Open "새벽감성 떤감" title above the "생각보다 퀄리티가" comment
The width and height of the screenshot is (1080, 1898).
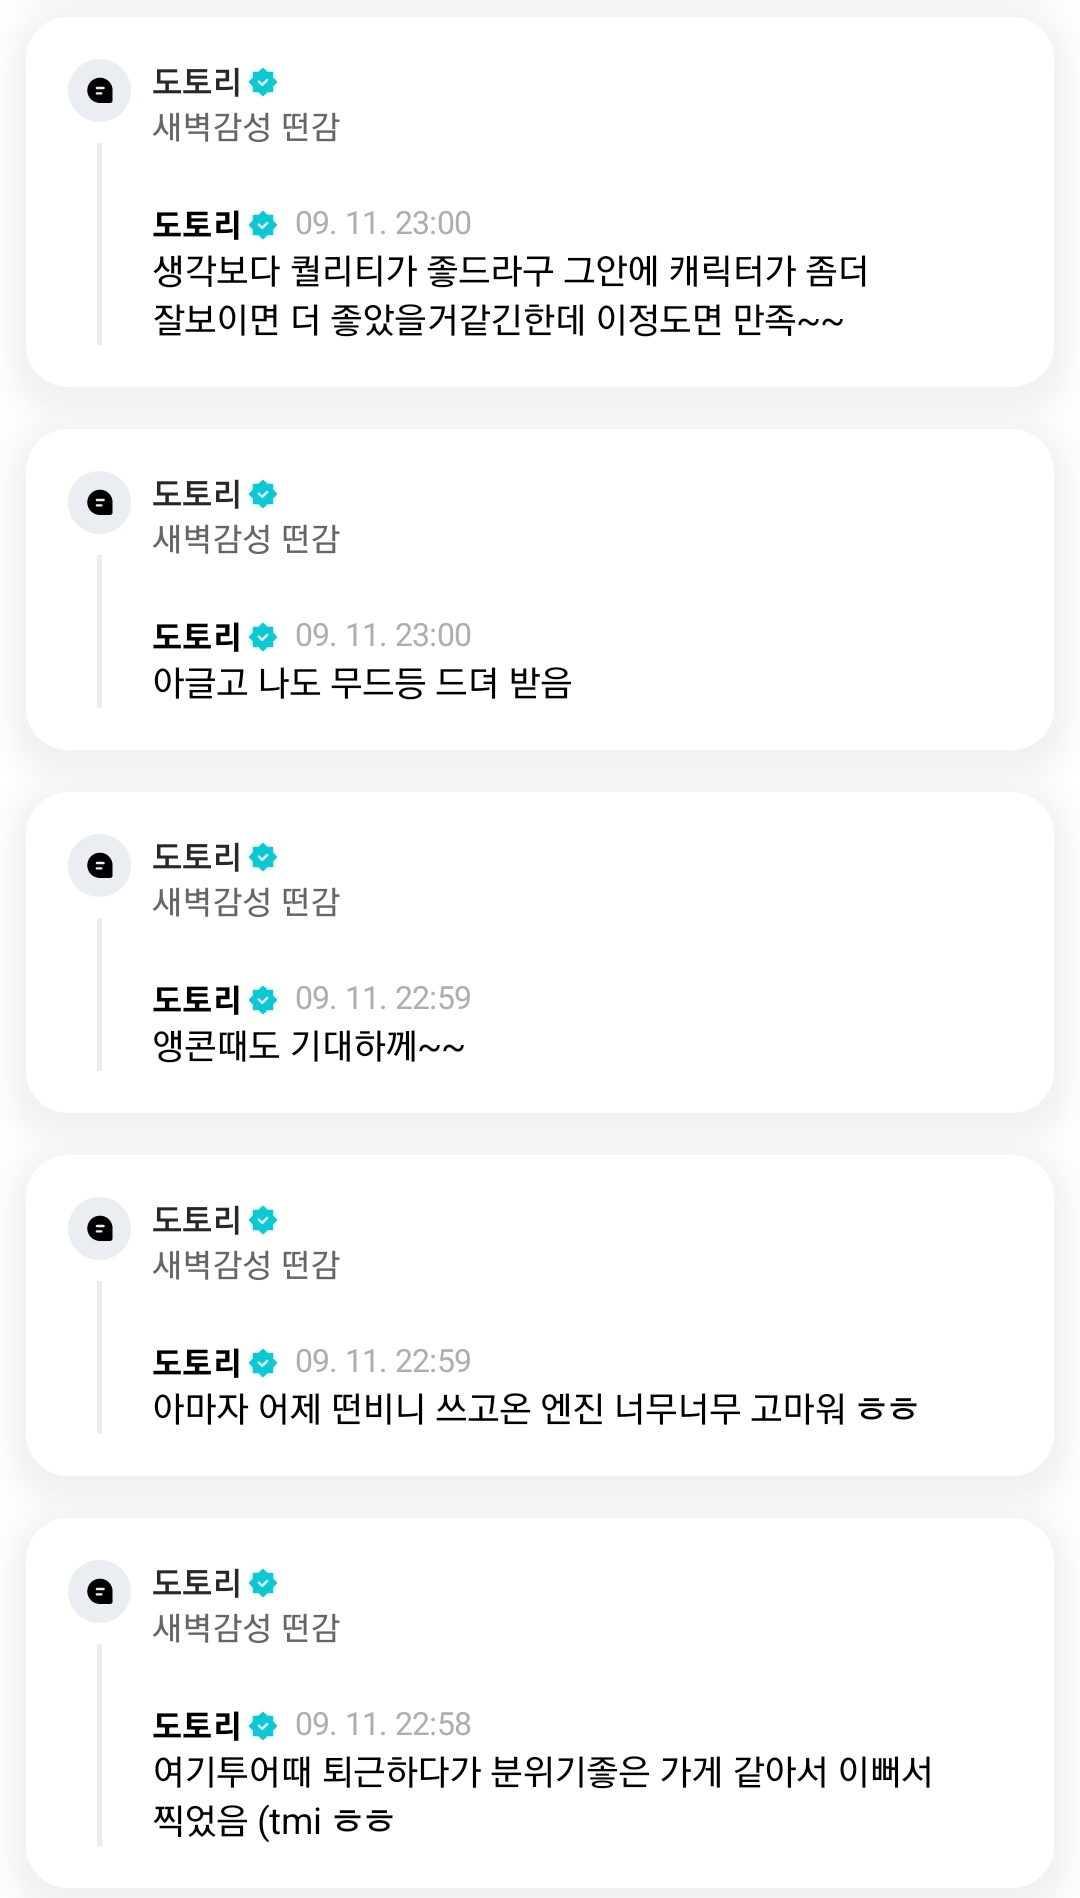pyautogui.click(x=246, y=127)
